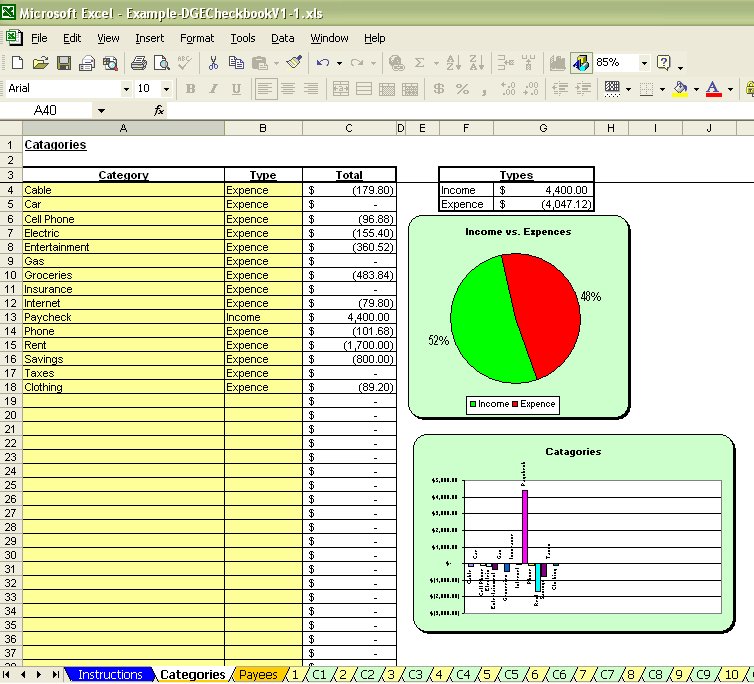Print the sheet using the printer icon
The width and height of the screenshot is (754, 684).
click(139, 63)
